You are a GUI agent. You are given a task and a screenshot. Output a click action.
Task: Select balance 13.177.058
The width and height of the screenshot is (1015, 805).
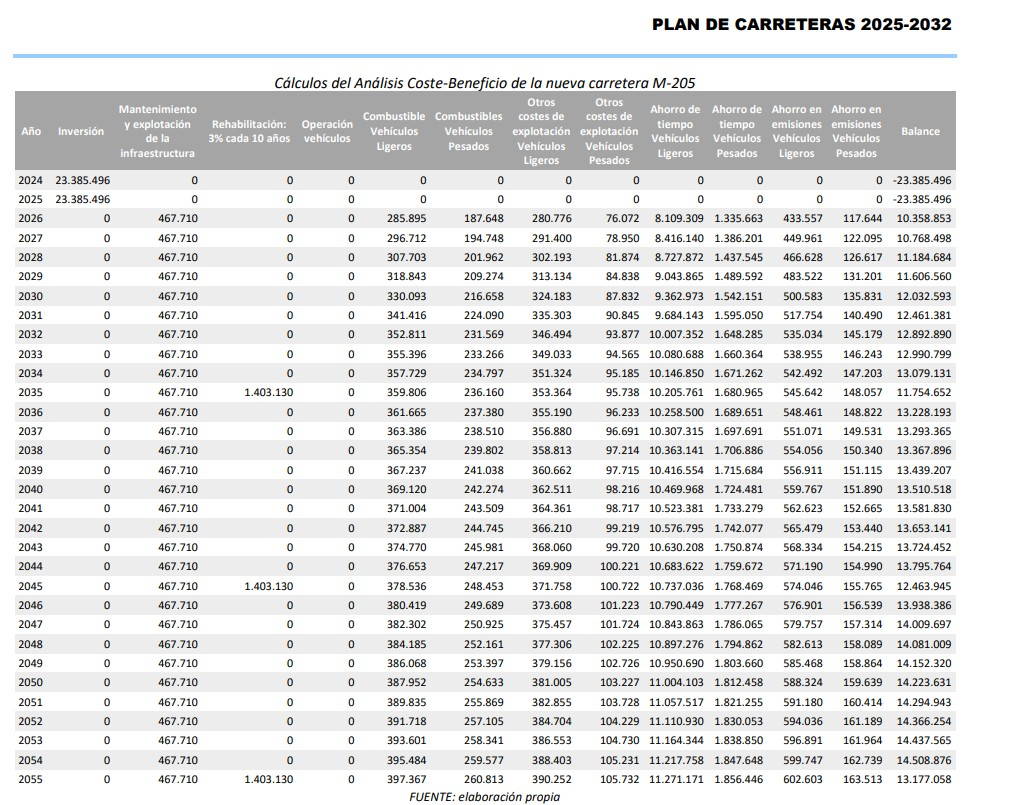point(924,779)
